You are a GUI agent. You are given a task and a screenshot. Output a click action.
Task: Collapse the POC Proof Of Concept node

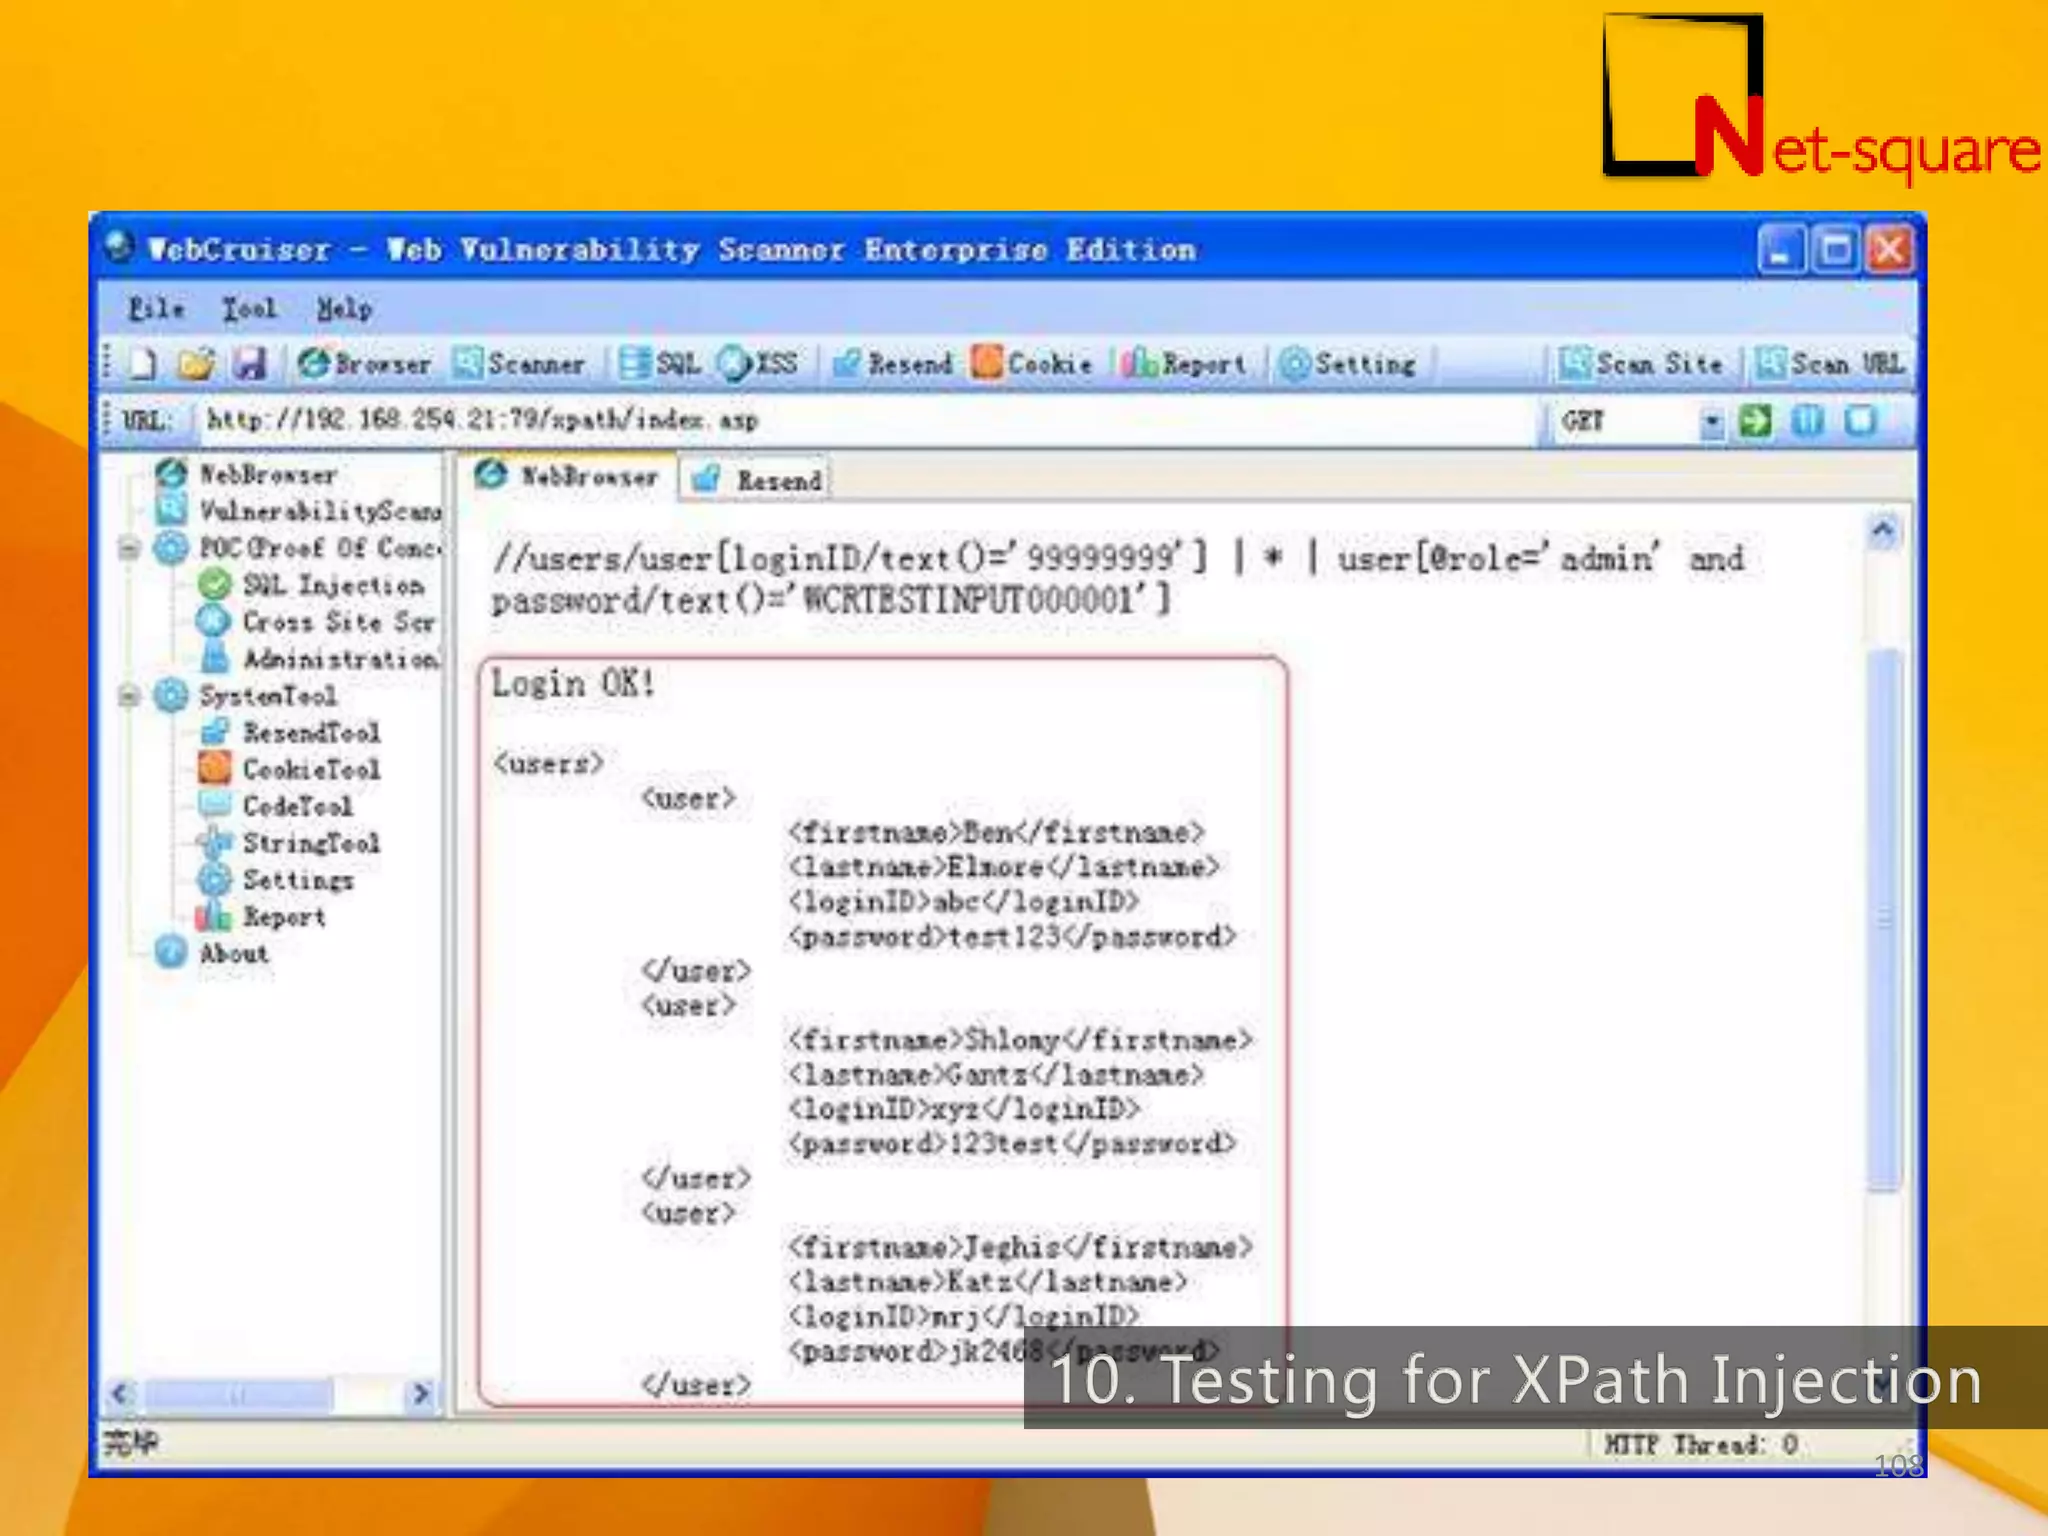coord(129,548)
